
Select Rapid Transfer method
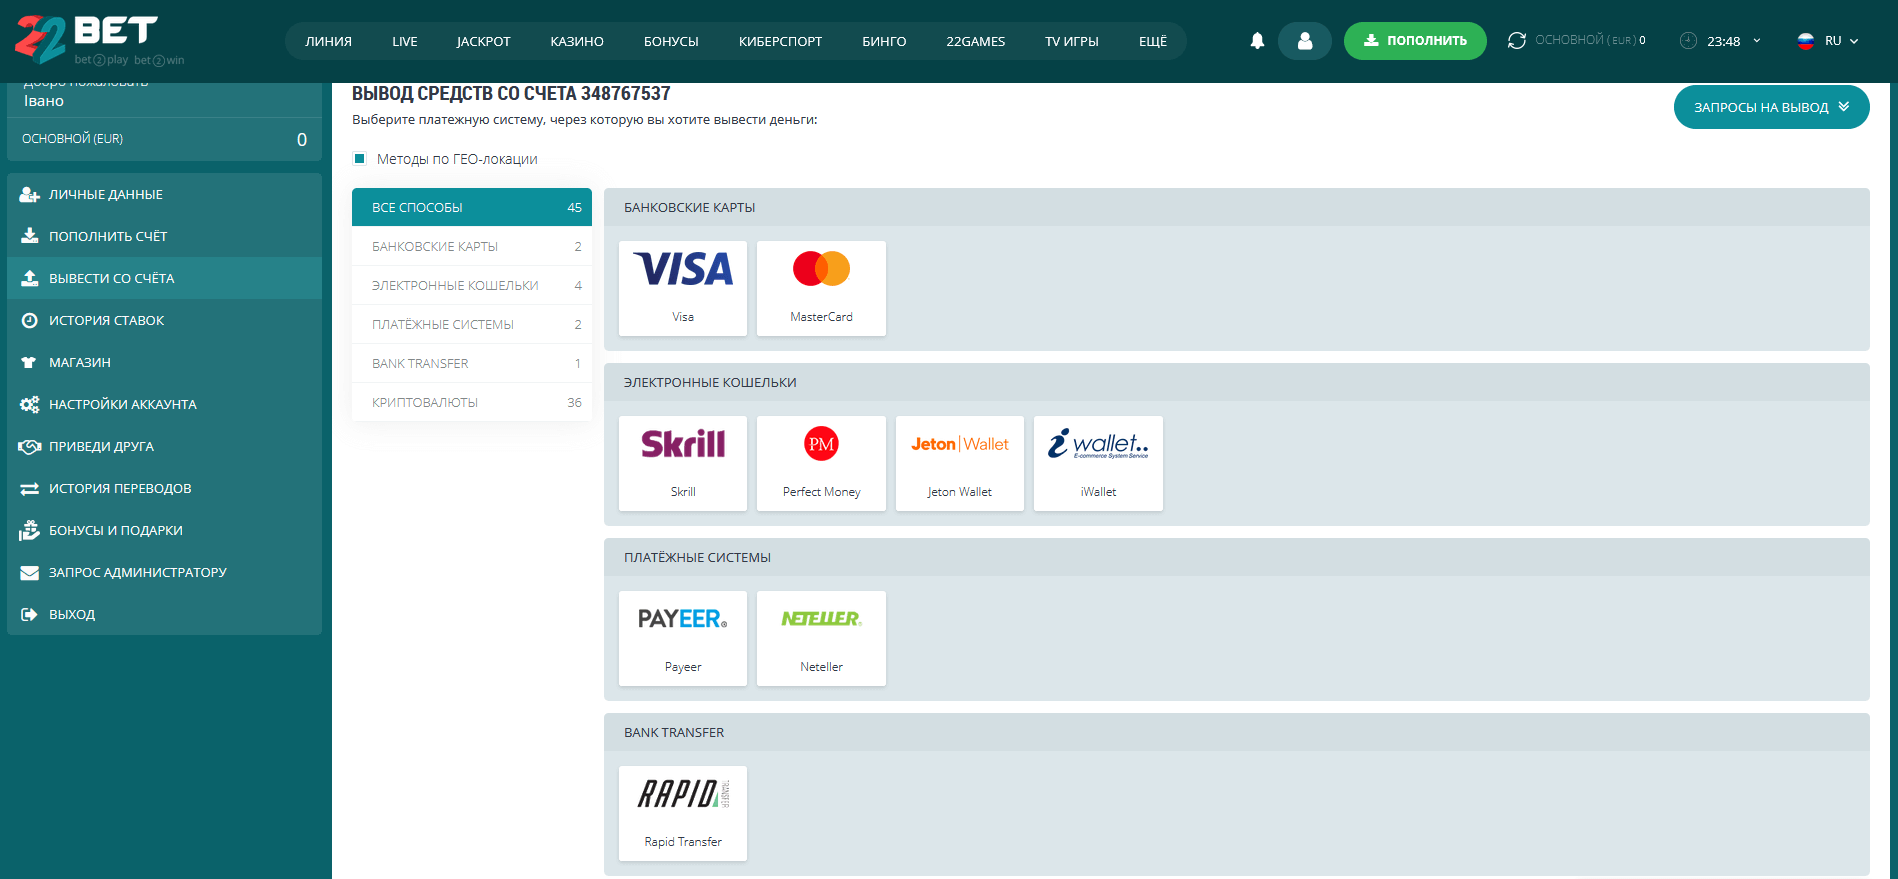pos(683,813)
